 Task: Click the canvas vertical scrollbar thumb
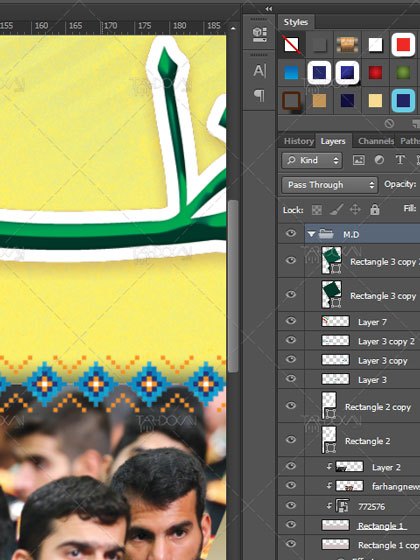pos(233,286)
